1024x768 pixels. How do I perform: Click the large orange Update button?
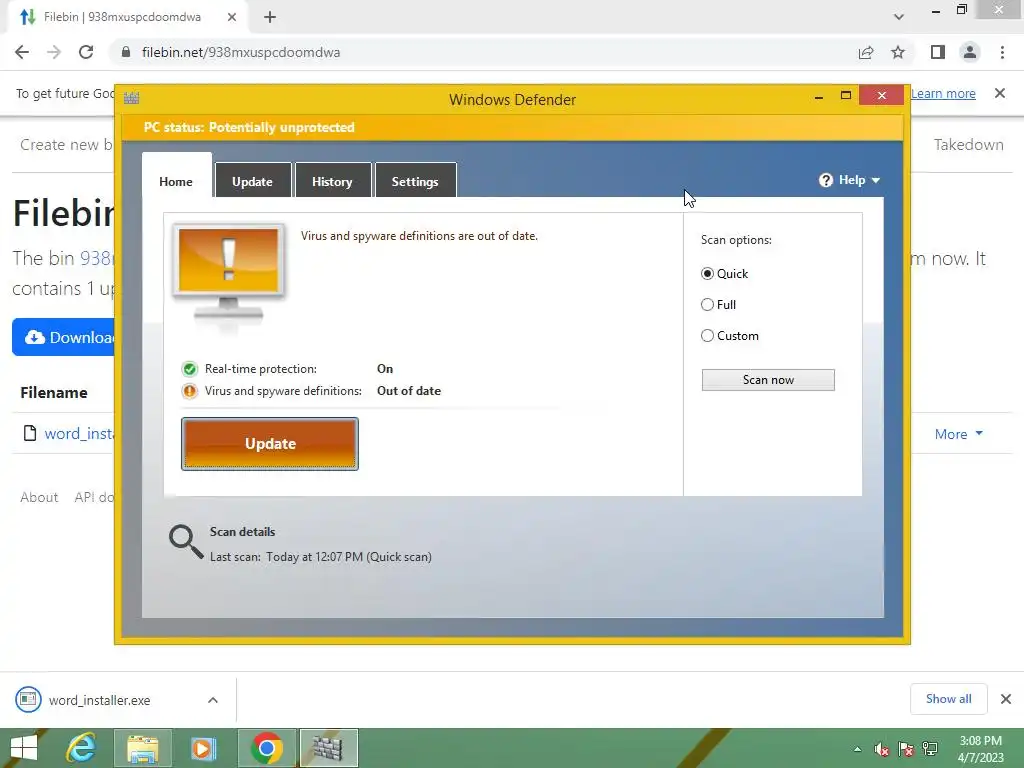(270, 444)
